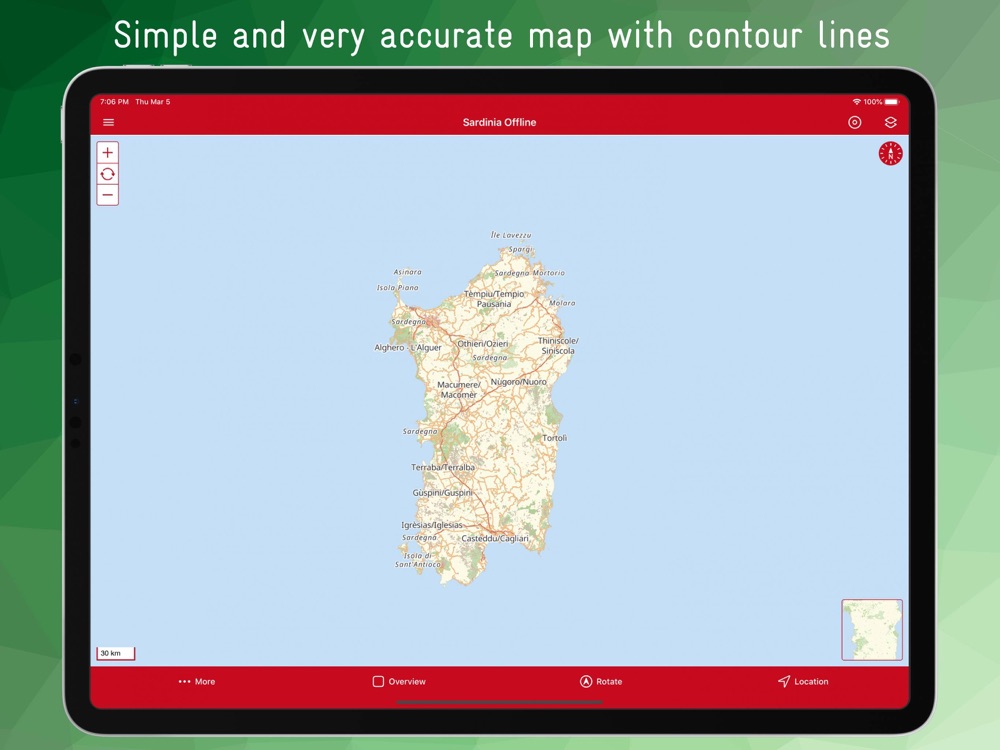
Task: Click the Nùgoro/Nuoro map label
Action: tap(518, 381)
